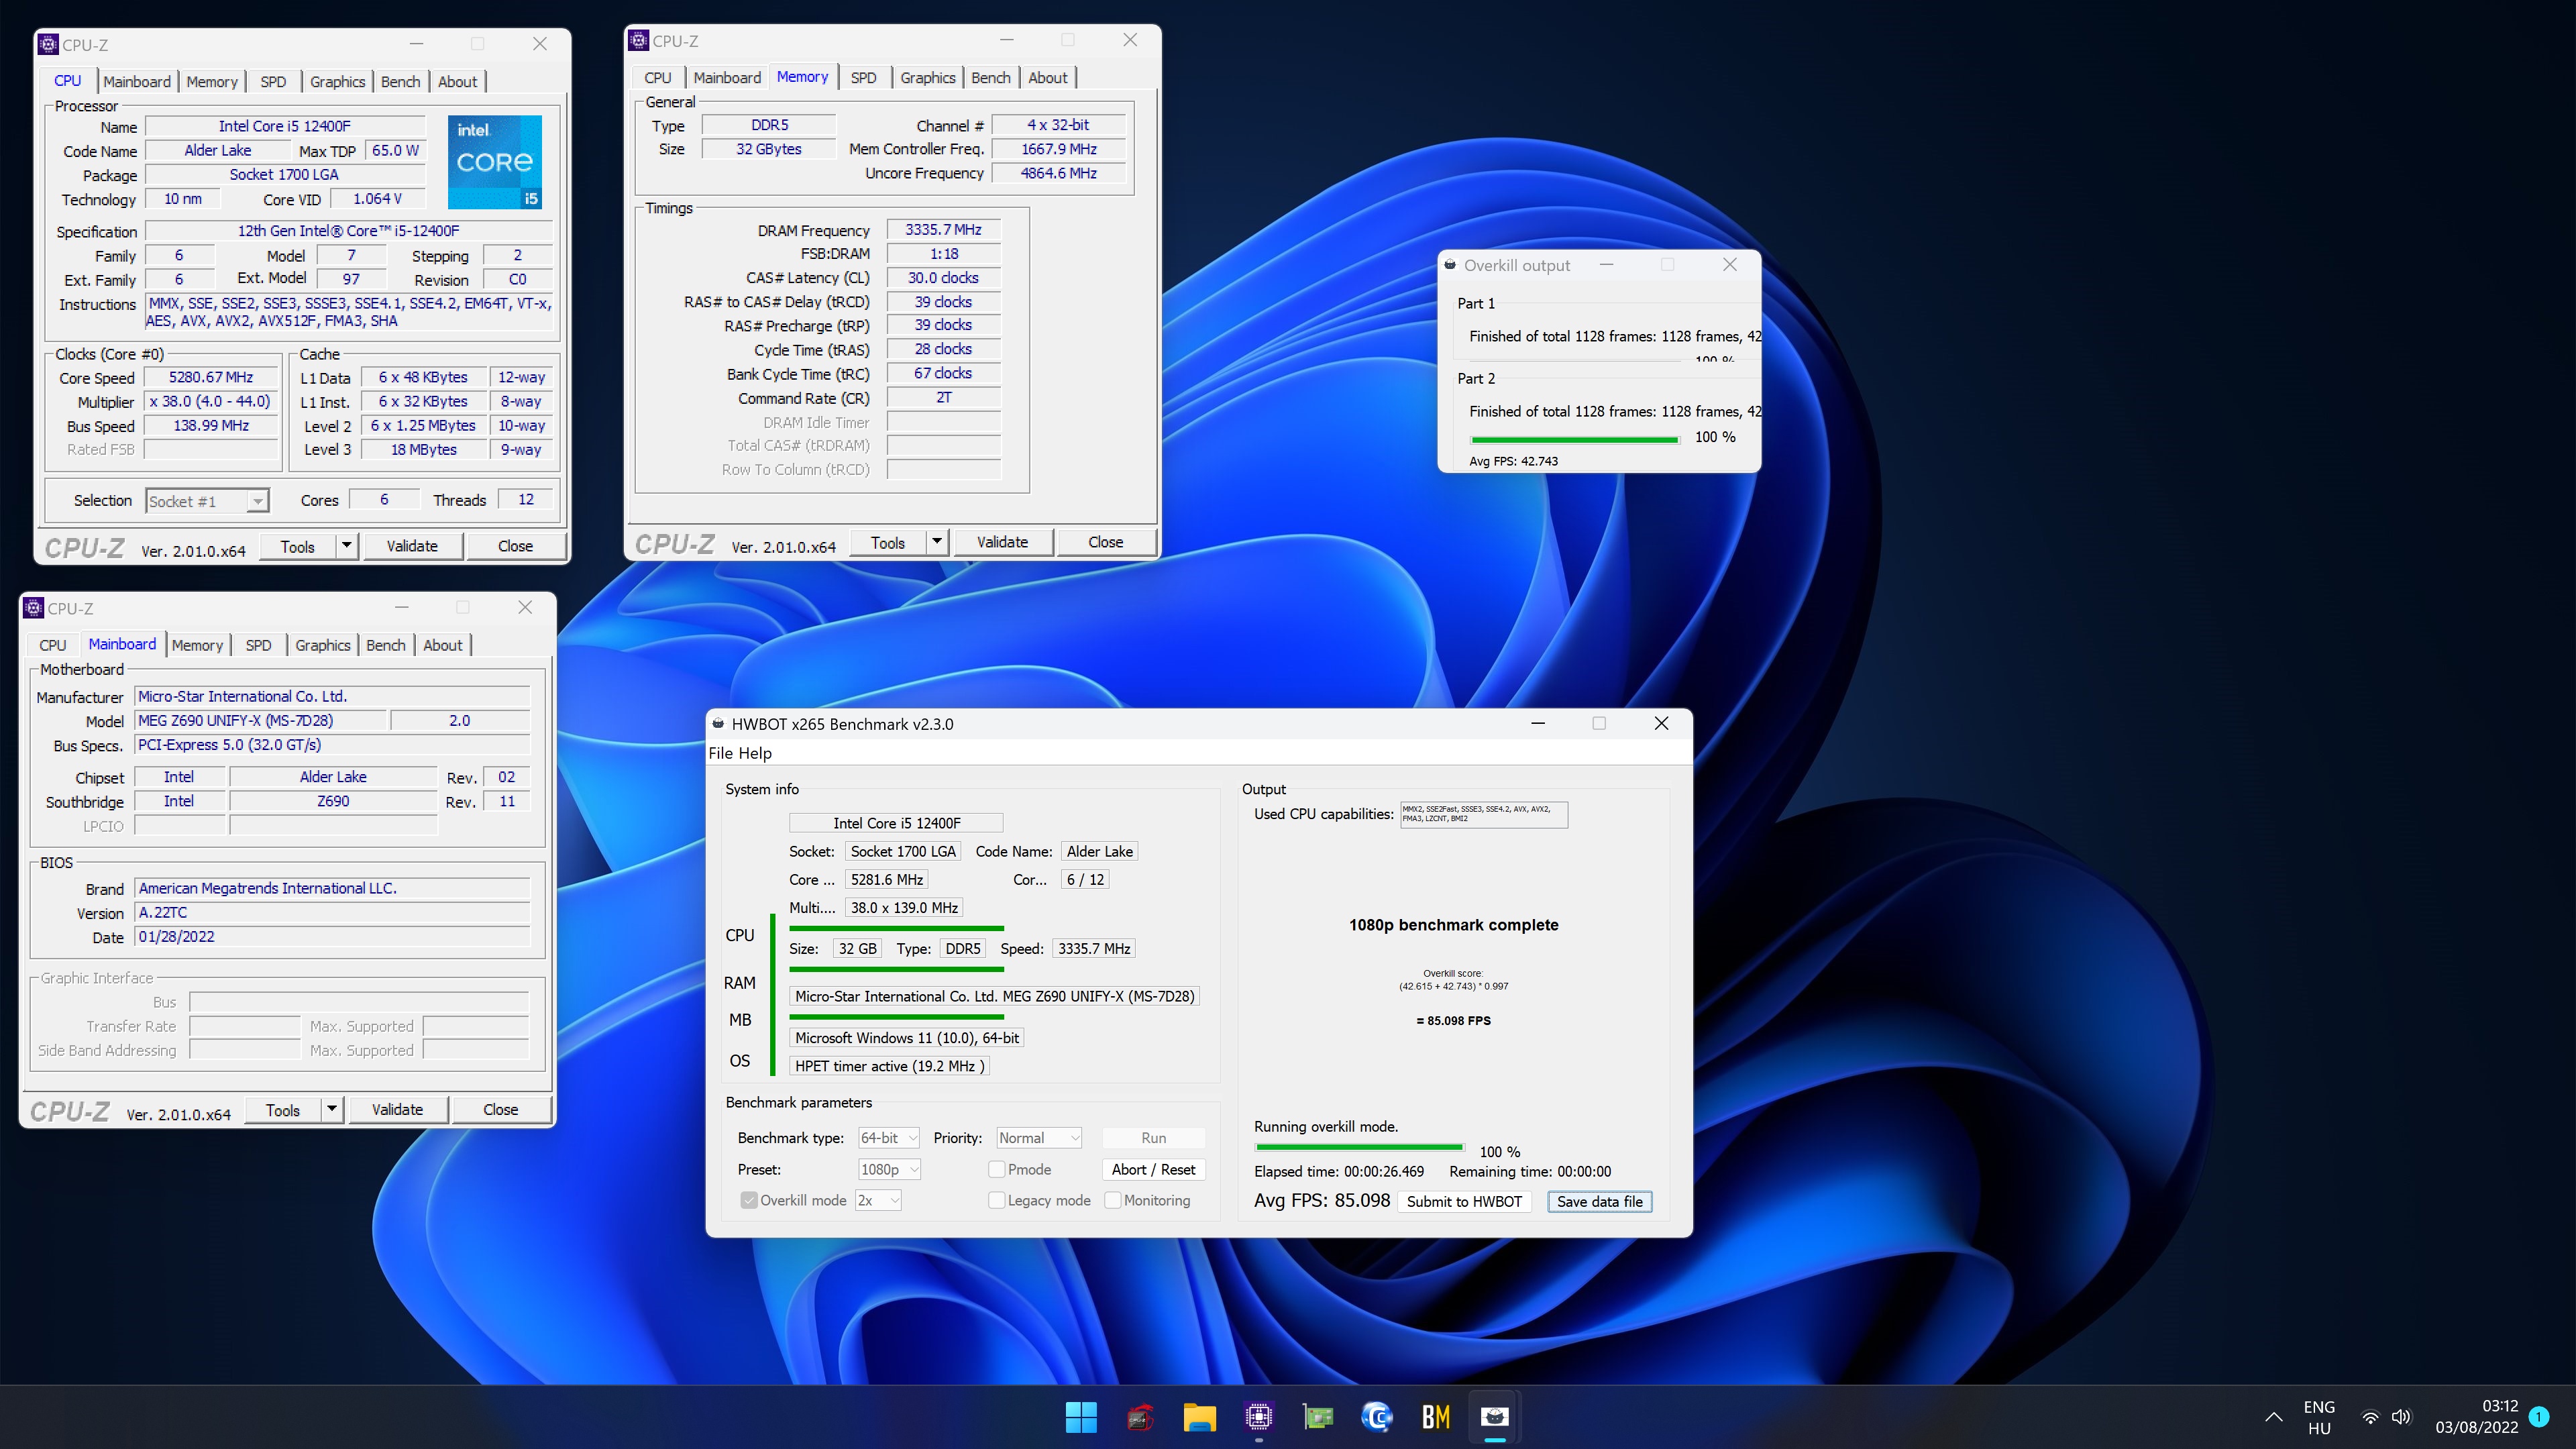Click CPU-Z title icon in CPU tab window
Image resolution: width=2576 pixels, height=1449 pixels.
pyautogui.click(x=48, y=44)
